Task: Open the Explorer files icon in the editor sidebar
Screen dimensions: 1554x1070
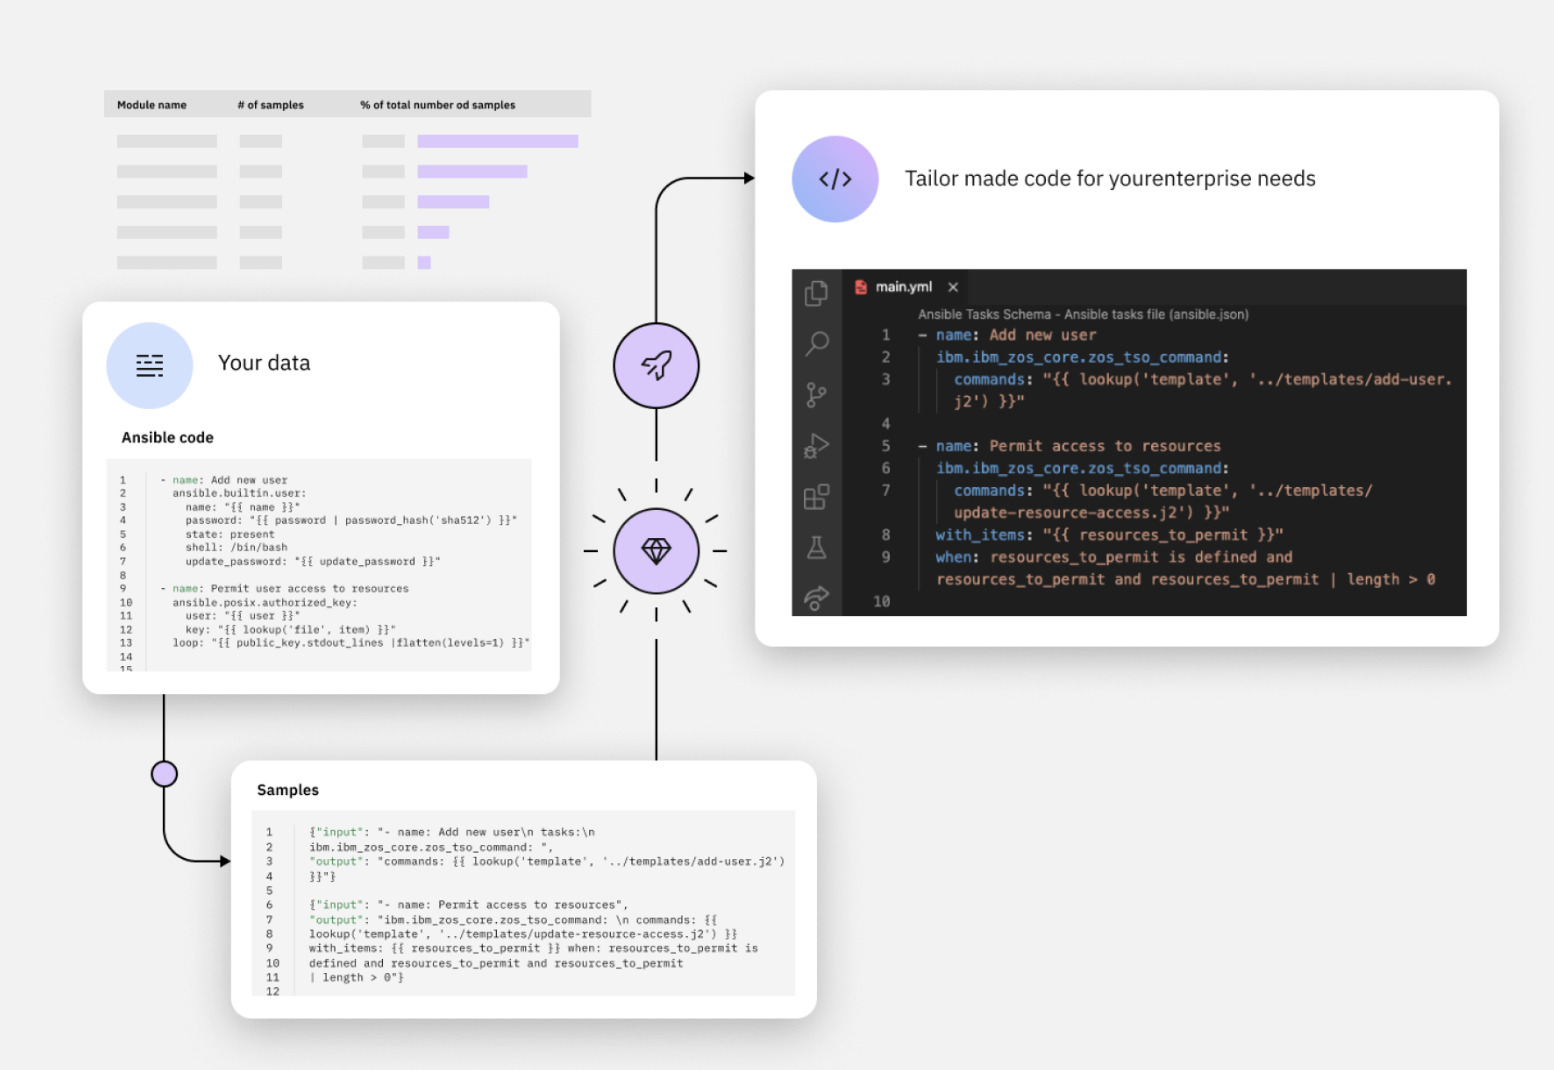Action: coord(816,293)
